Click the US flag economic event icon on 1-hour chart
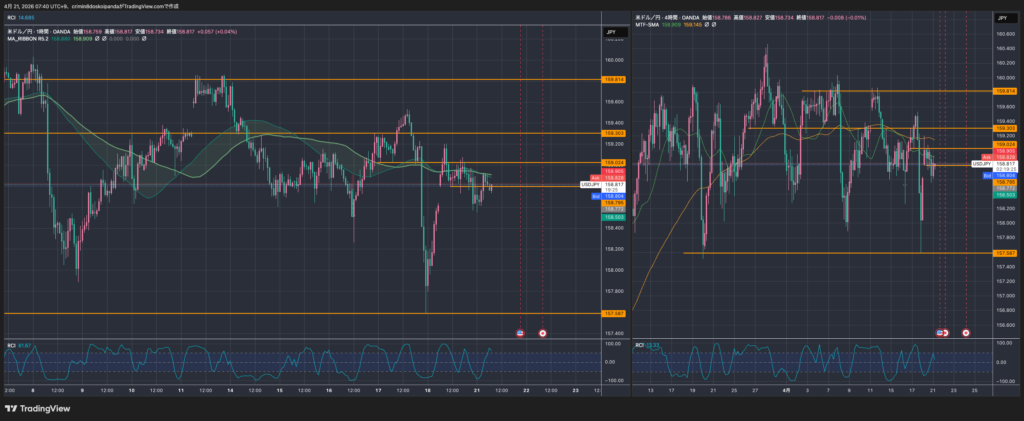Screen dimensions: 1024x421 (520, 332)
